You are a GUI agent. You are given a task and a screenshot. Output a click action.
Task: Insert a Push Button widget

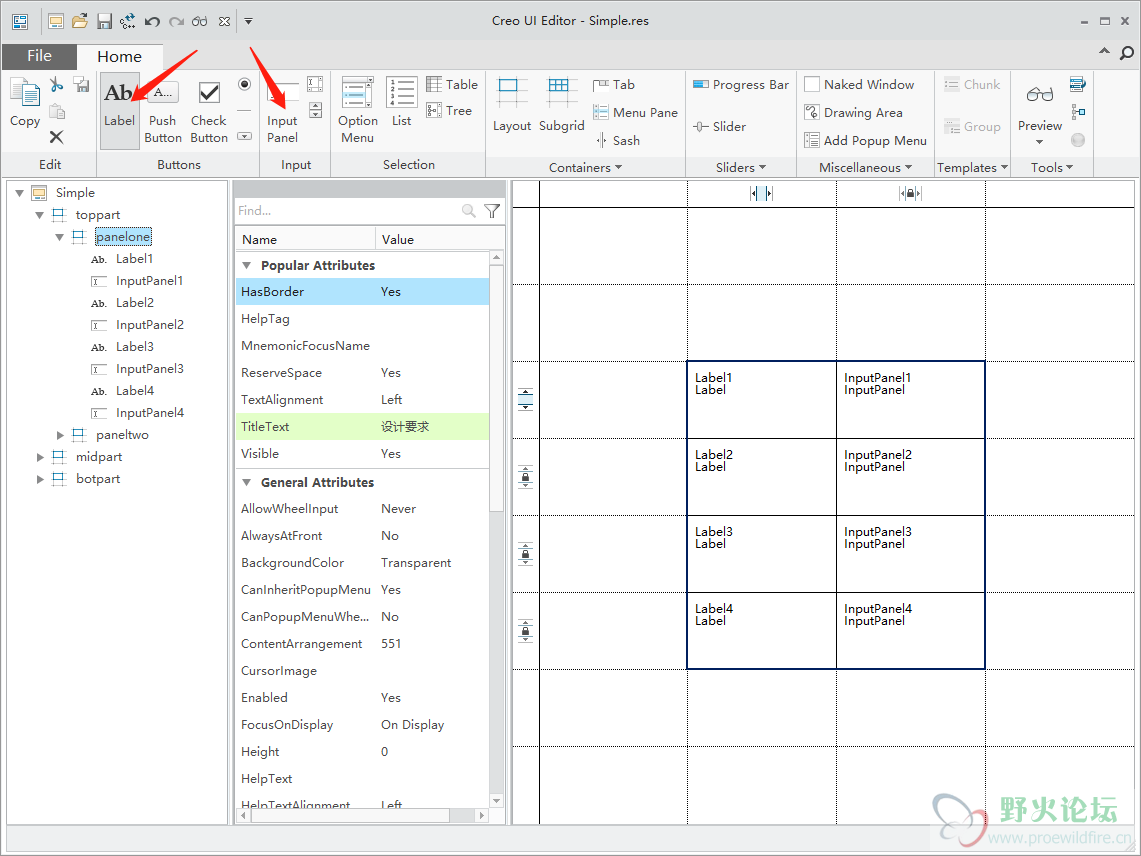coord(163,111)
